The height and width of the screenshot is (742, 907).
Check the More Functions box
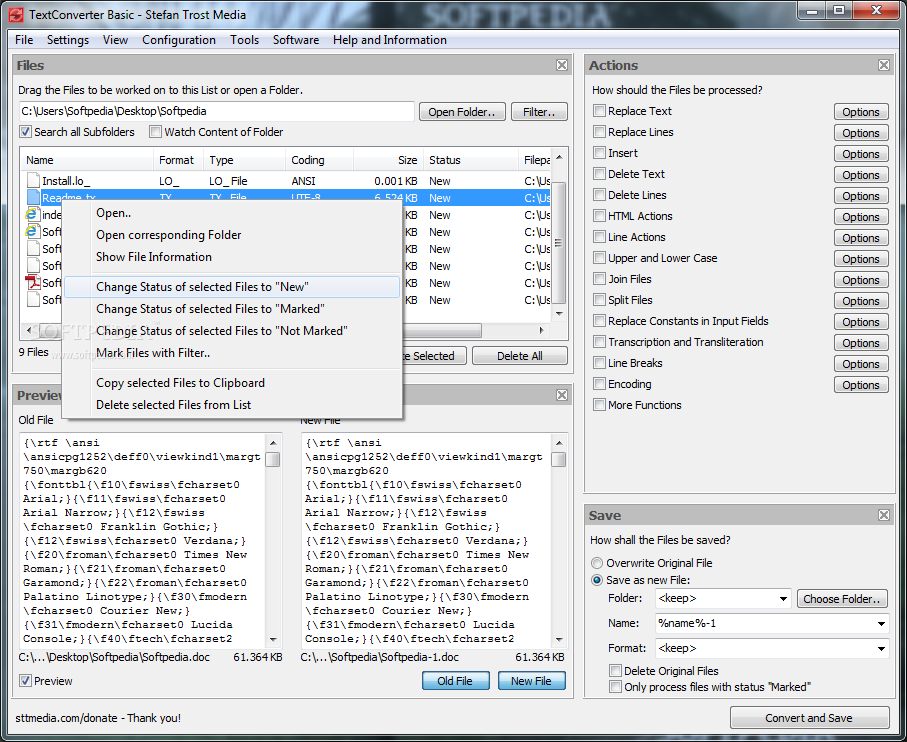point(599,405)
